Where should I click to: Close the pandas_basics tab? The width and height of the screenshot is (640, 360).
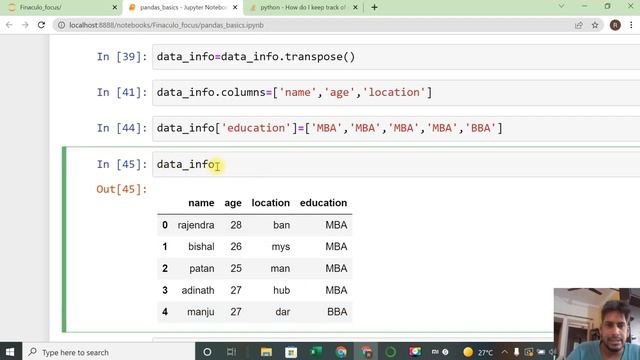[x=235, y=7]
